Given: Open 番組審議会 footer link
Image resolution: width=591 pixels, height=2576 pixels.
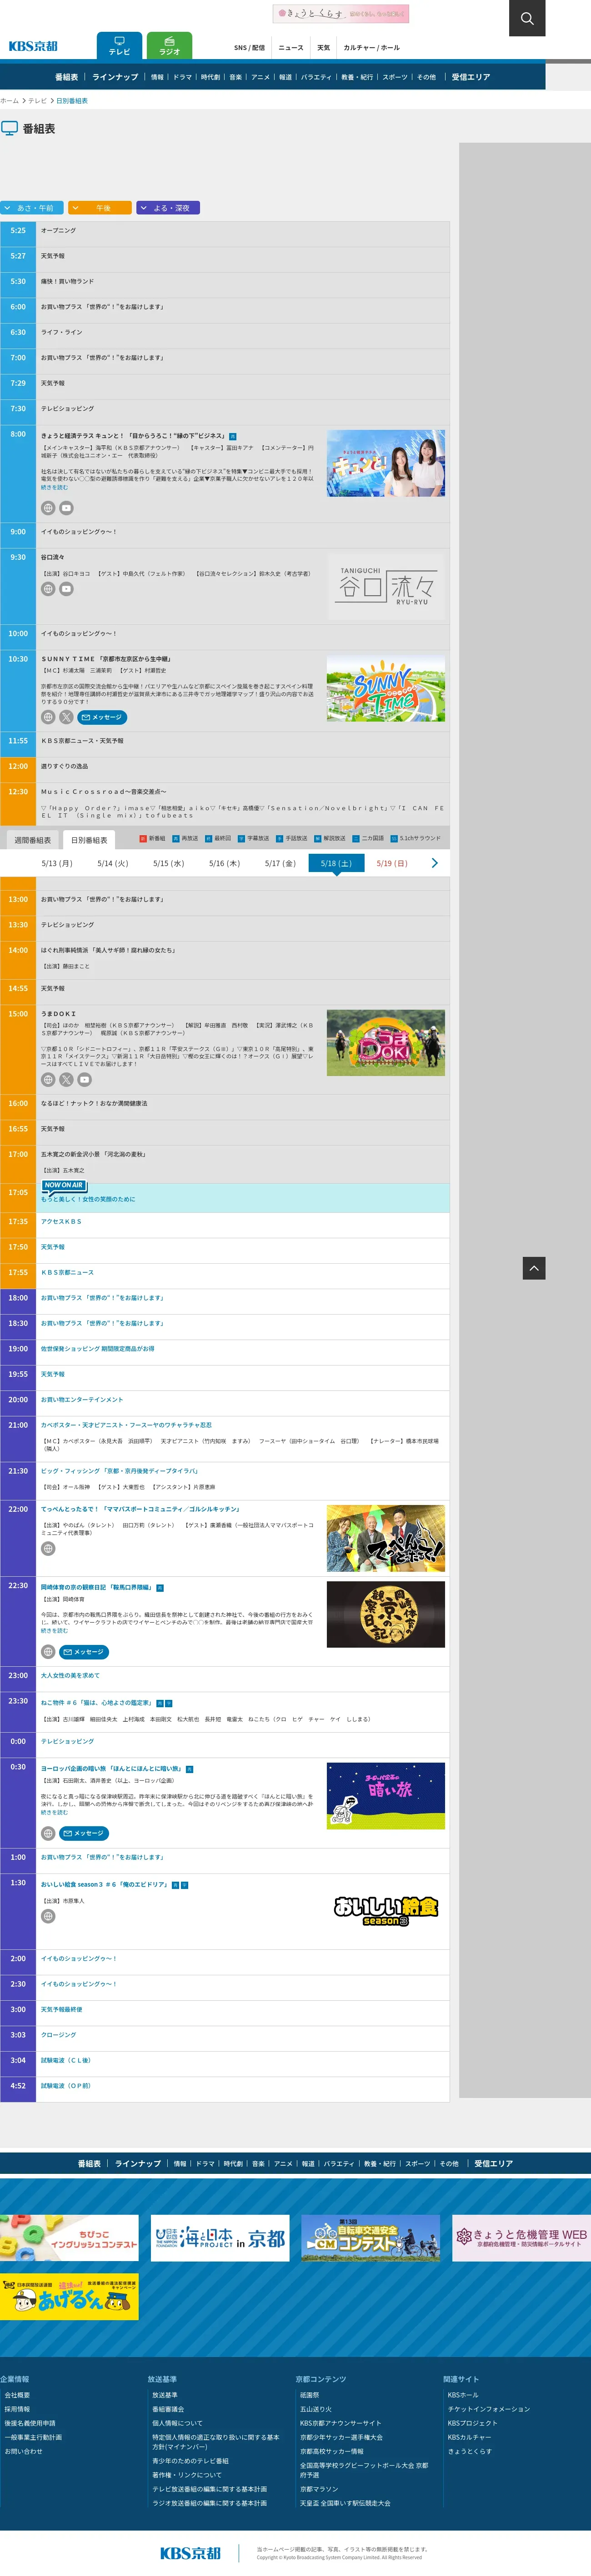Looking at the screenshot, I should [x=168, y=2409].
